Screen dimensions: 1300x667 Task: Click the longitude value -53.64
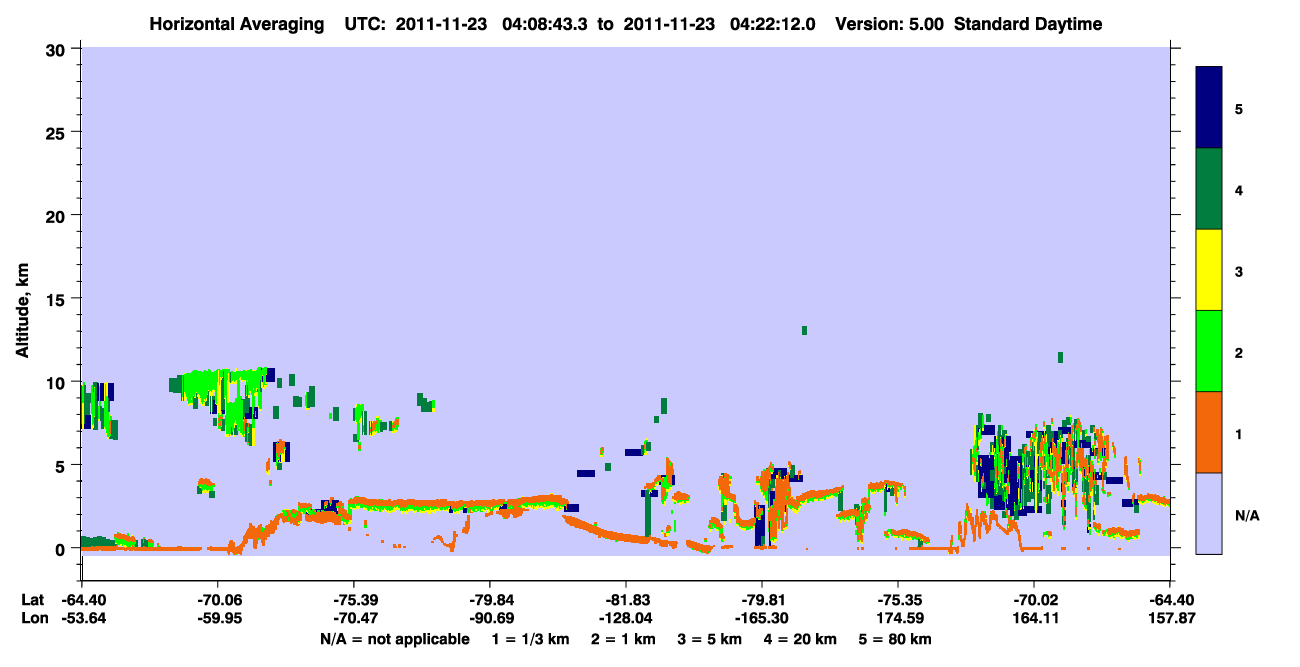tap(82, 618)
